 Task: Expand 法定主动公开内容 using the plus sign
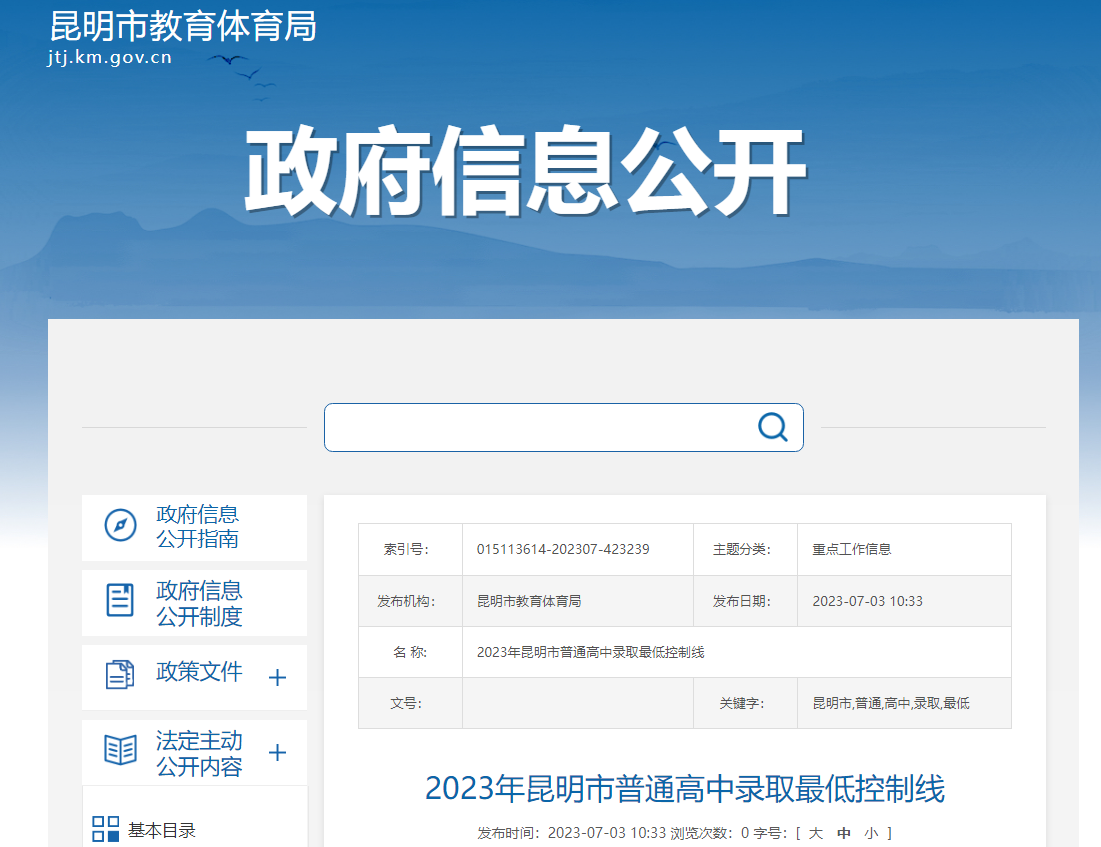[x=278, y=753]
